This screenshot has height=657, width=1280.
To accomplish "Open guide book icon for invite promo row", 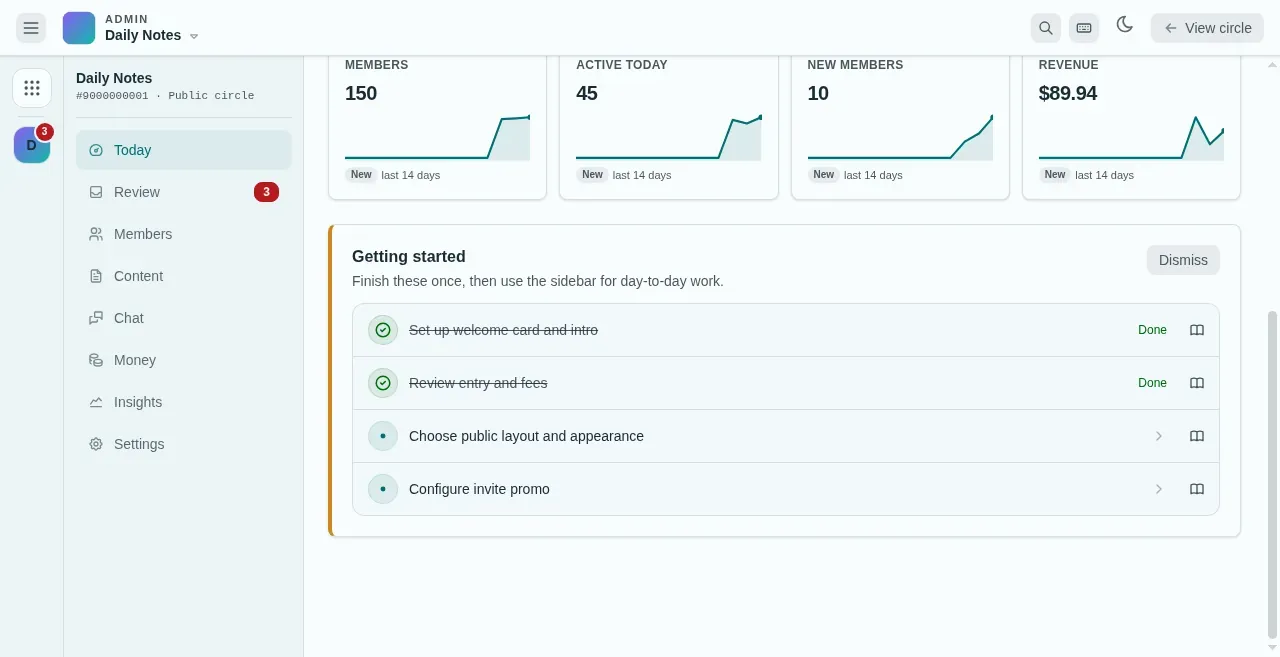I will click(1197, 489).
